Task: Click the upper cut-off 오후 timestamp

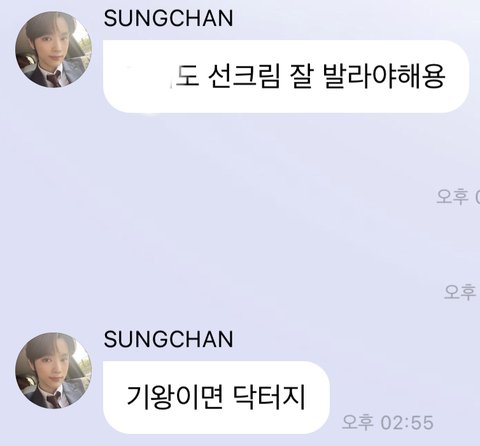Action: (x=458, y=197)
